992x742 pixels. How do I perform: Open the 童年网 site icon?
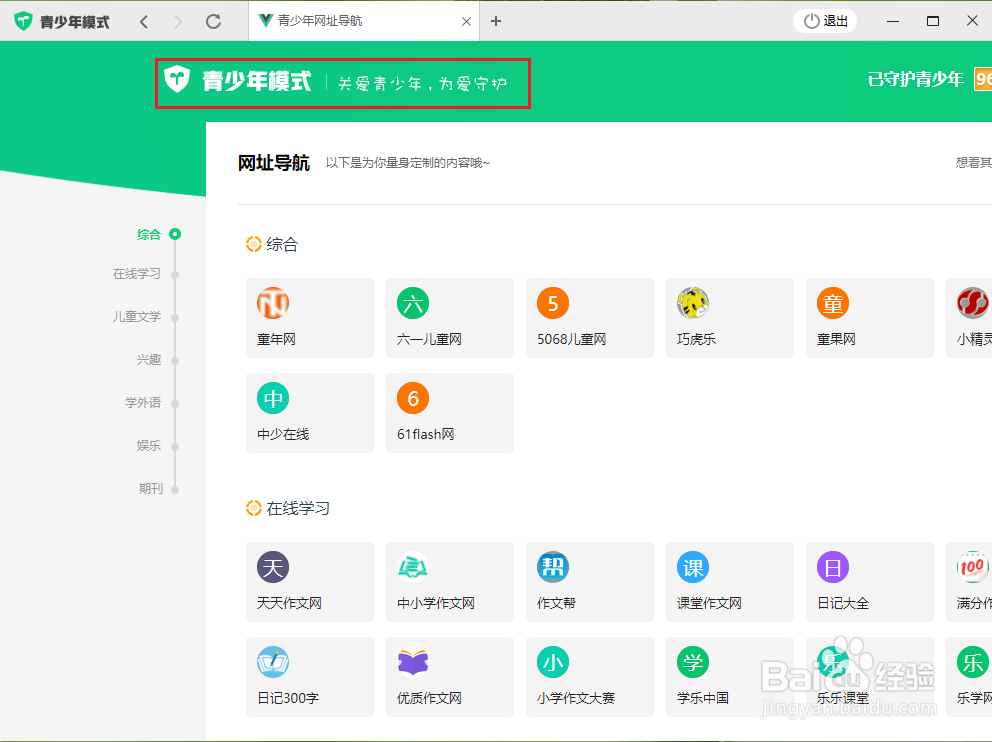[x=309, y=318]
